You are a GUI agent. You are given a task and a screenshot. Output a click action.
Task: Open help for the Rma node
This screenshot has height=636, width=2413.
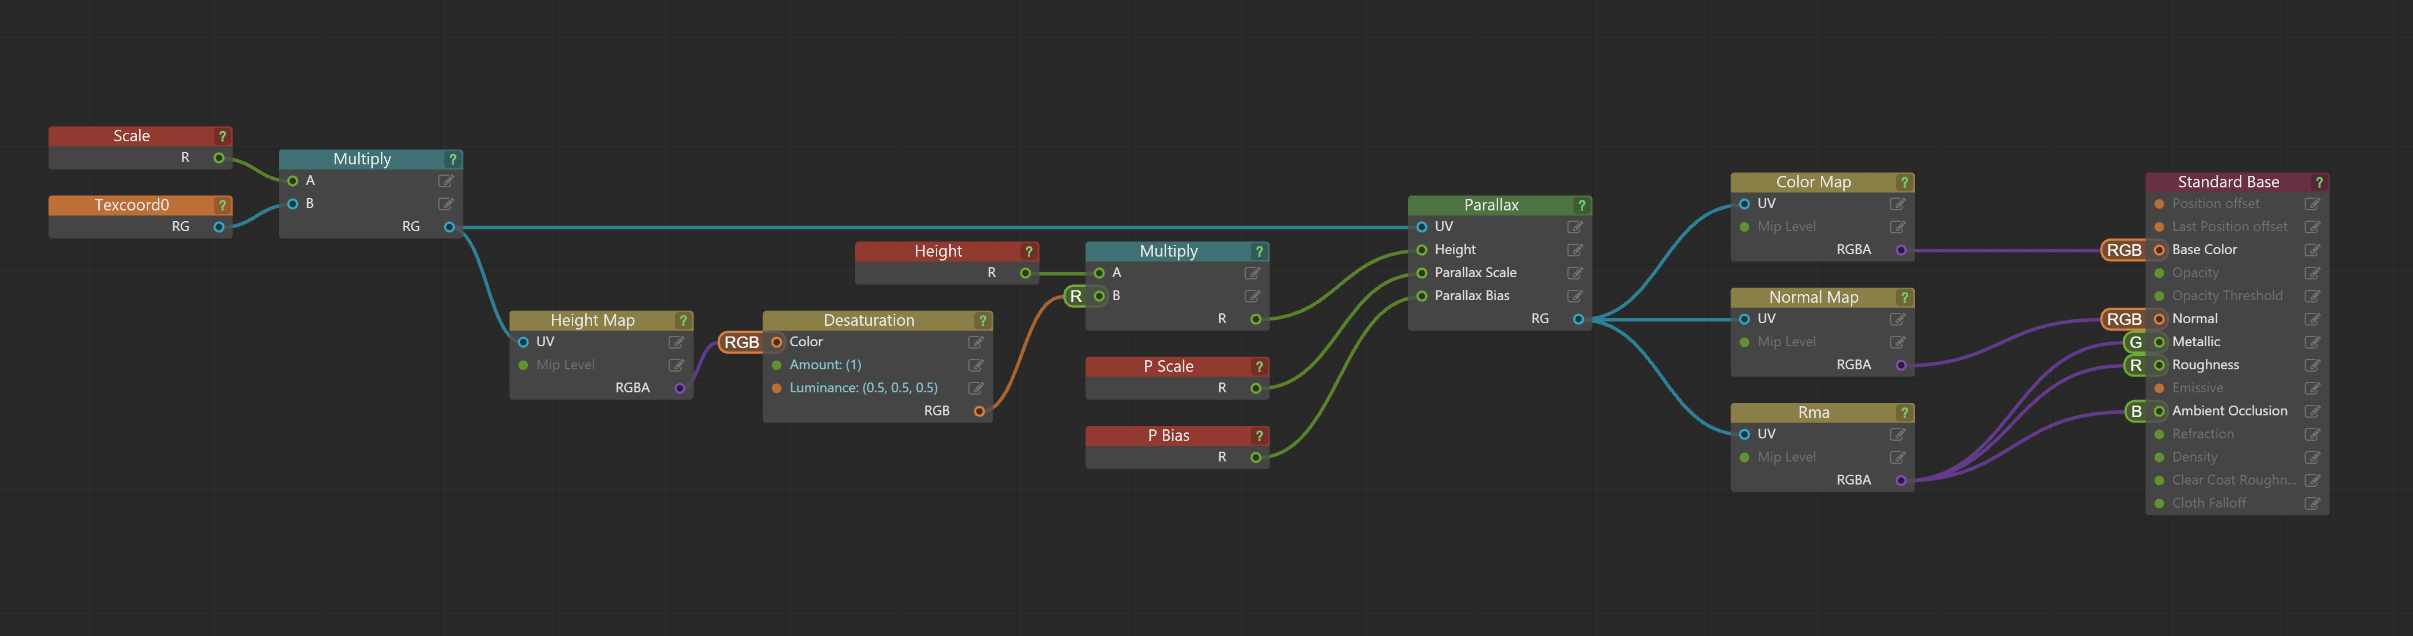coord(1904,413)
